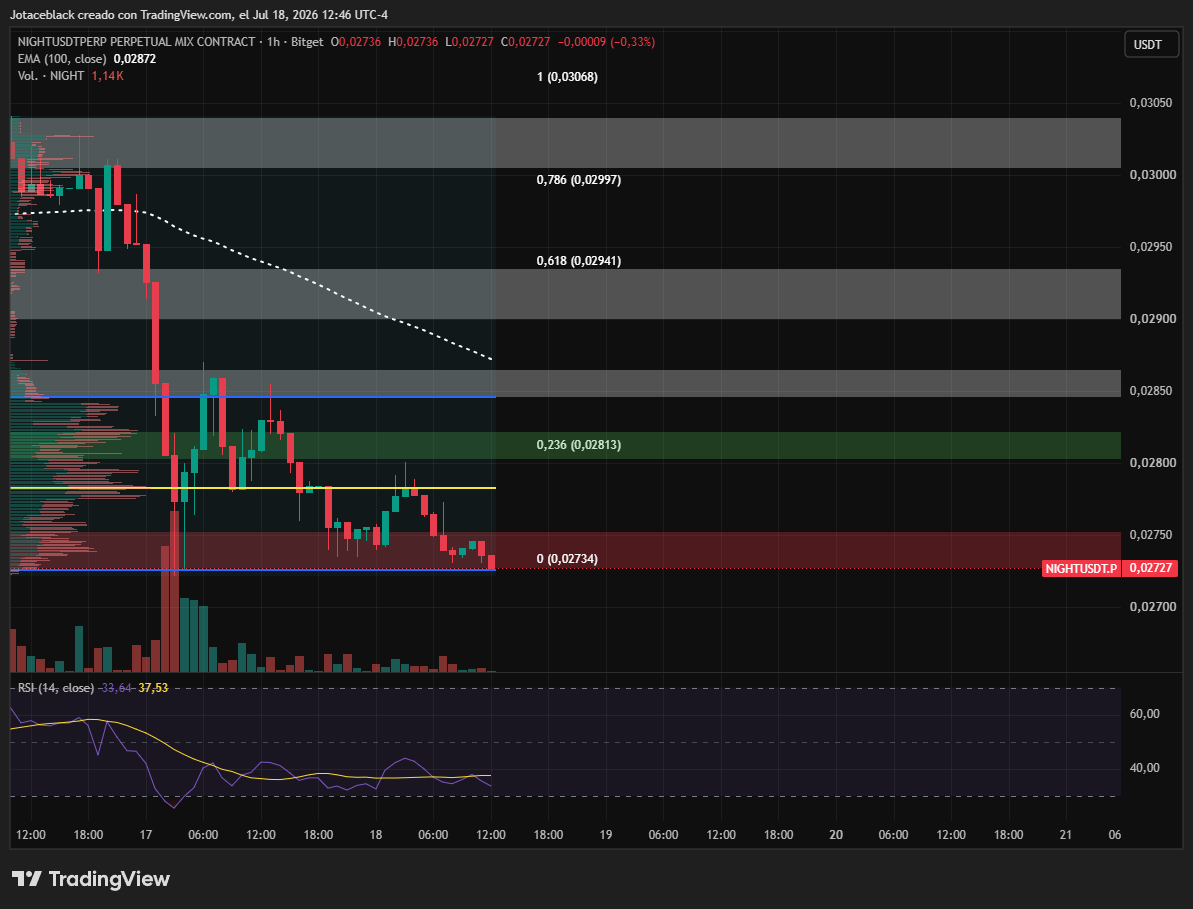Select the EMA (100, close) indicator label
This screenshot has height=909, width=1193.
click(62, 59)
